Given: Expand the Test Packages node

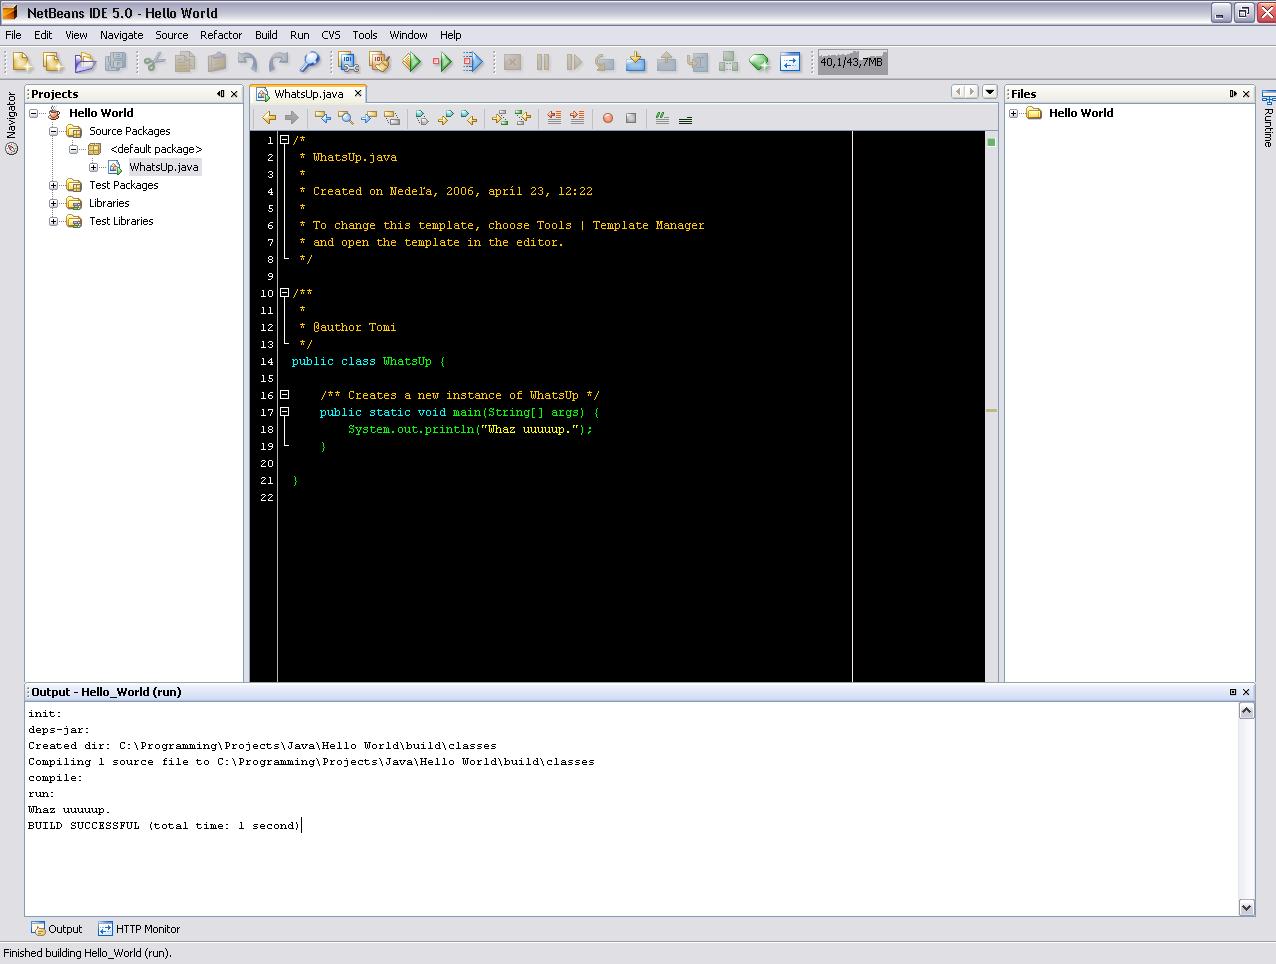Looking at the screenshot, I should pos(54,185).
